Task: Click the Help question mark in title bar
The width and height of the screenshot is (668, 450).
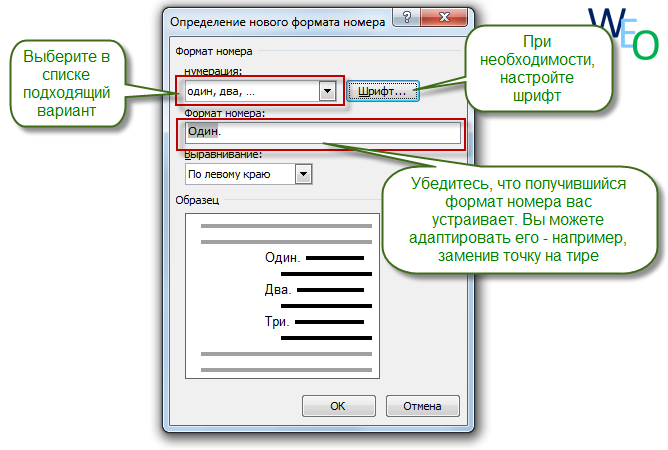Action: [403, 19]
